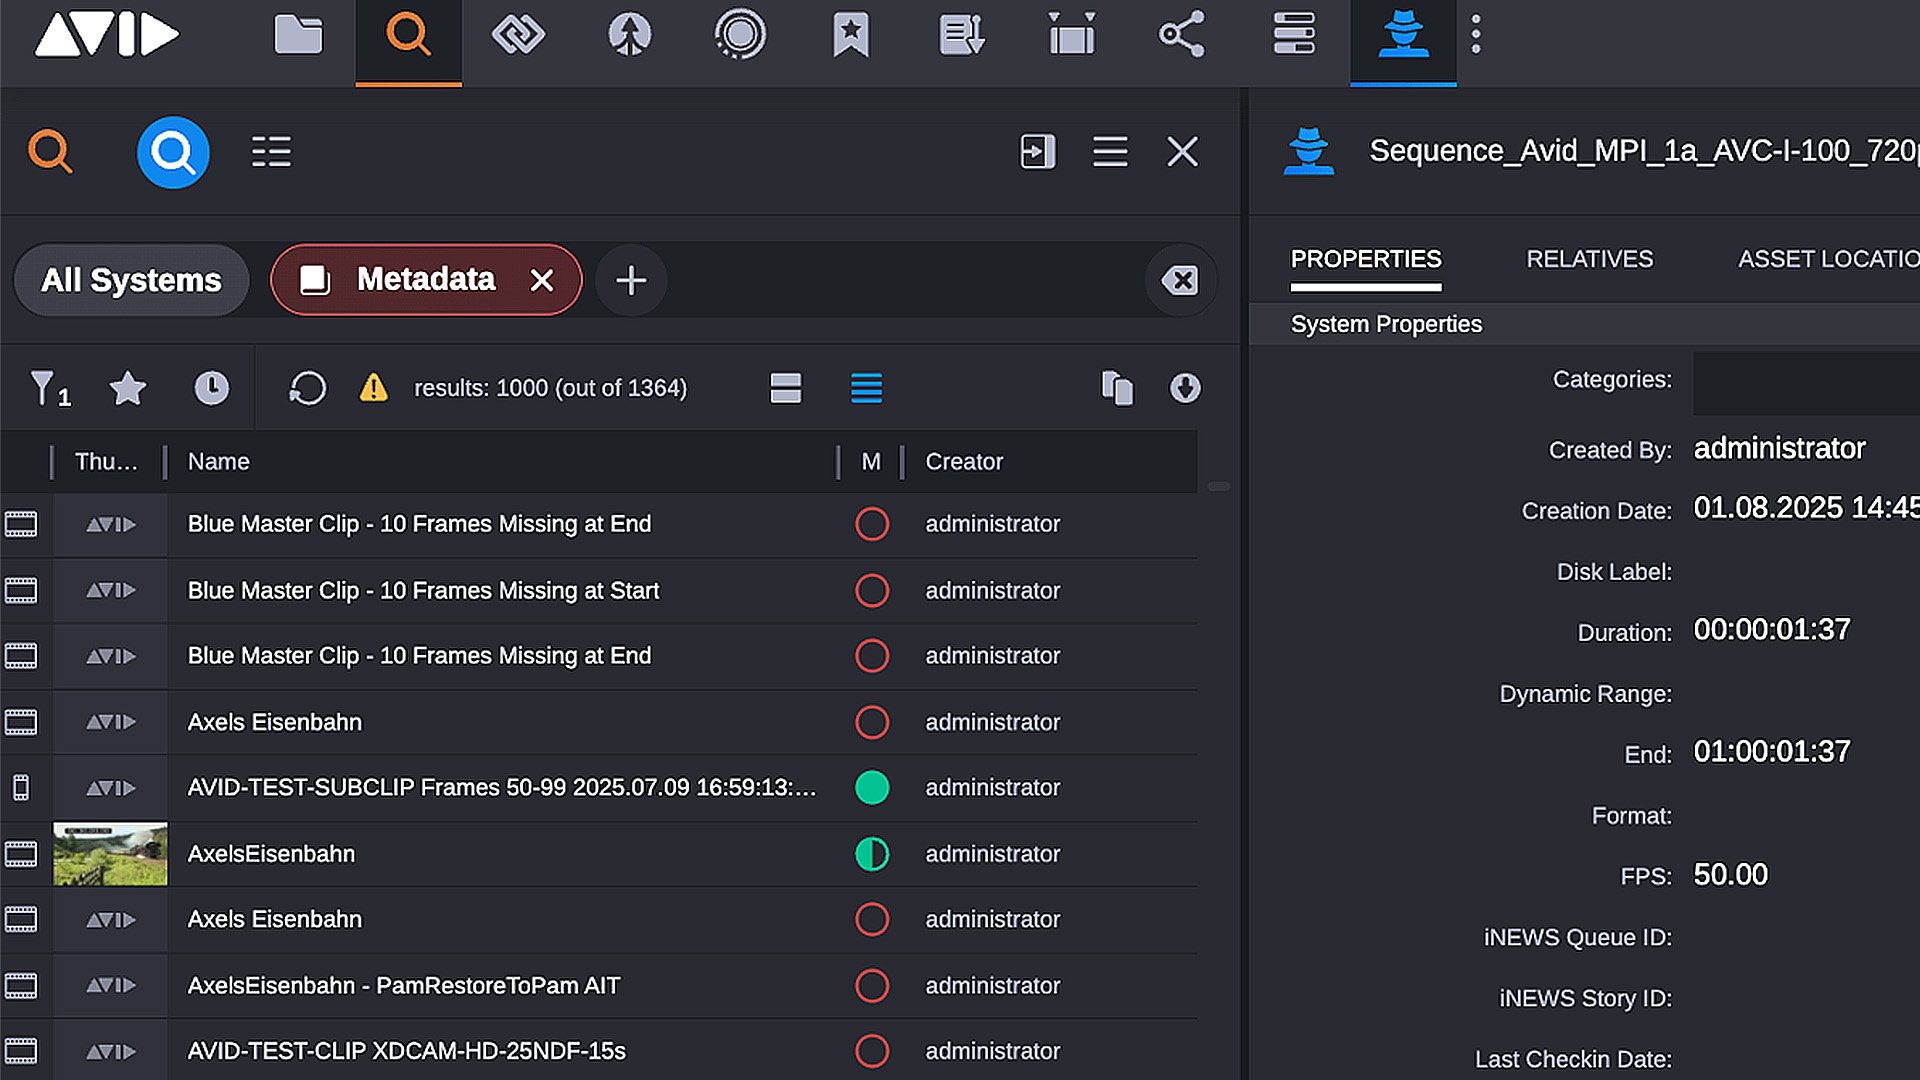The width and height of the screenshot is (1920, 1080).
Task: Click the blue circular search button
Action: pos(173,152)
